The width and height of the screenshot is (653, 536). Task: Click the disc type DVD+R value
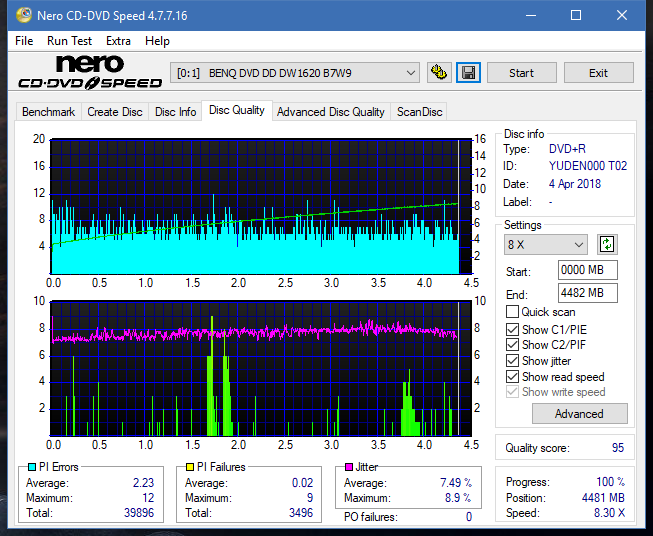(567, 149)
